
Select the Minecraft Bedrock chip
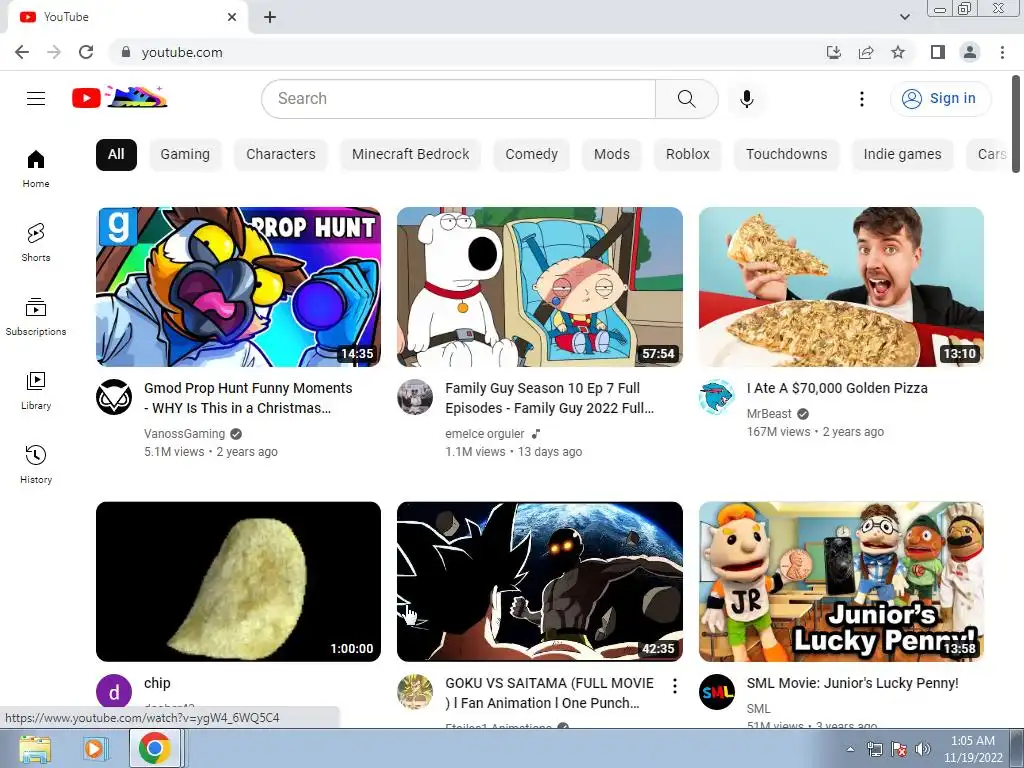pyautogui.click(x=411, y=155)
